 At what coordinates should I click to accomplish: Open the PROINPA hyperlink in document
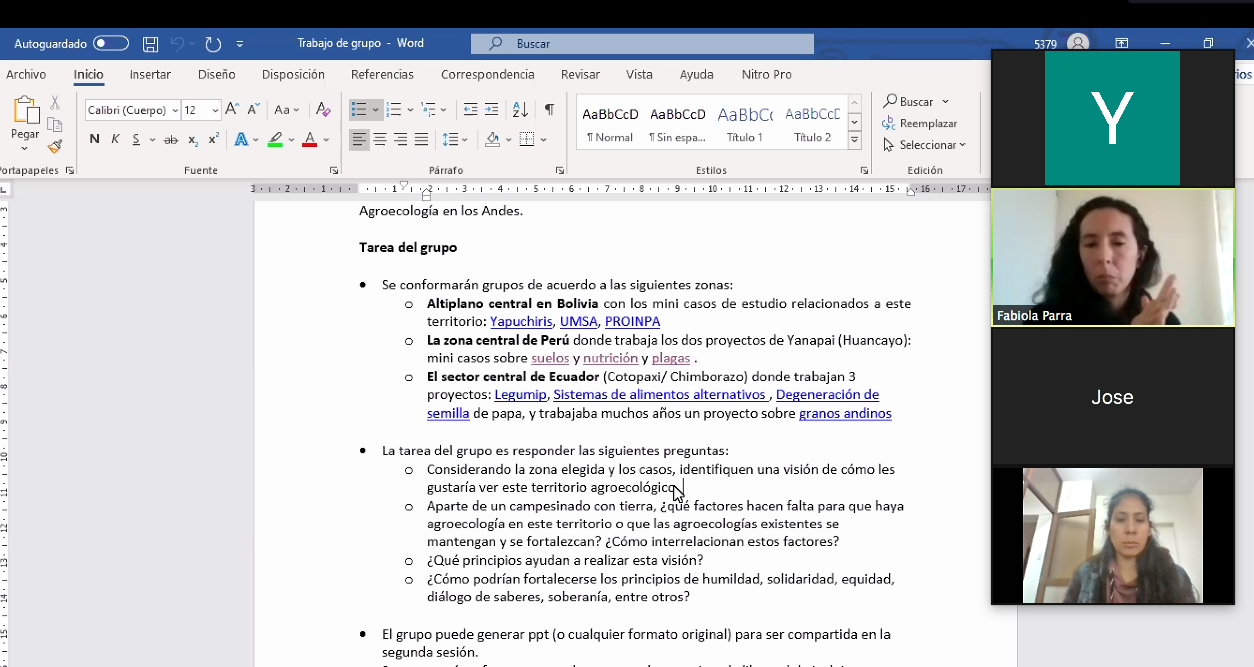click(x=632, y=322)
